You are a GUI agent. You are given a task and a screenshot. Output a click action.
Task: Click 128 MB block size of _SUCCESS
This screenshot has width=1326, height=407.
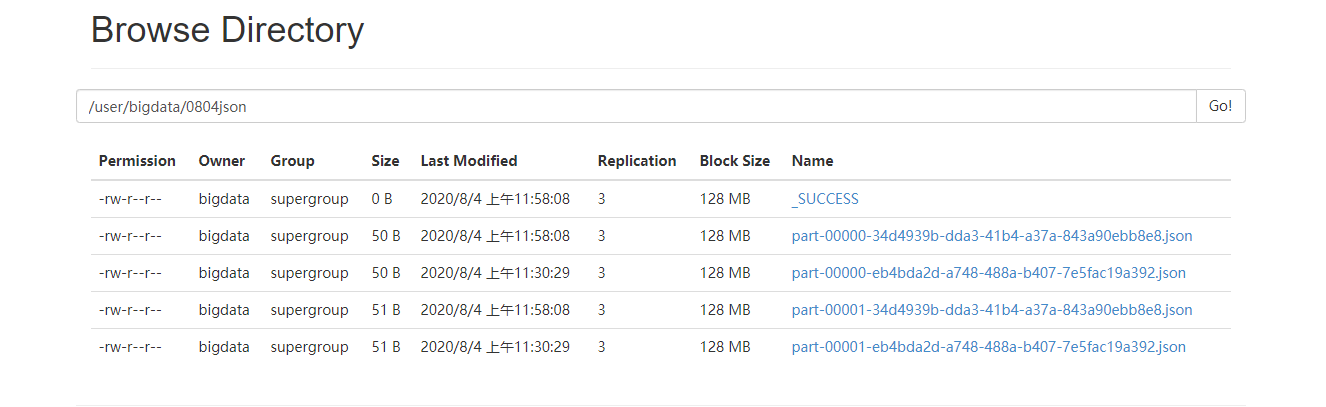click(725, 199)
